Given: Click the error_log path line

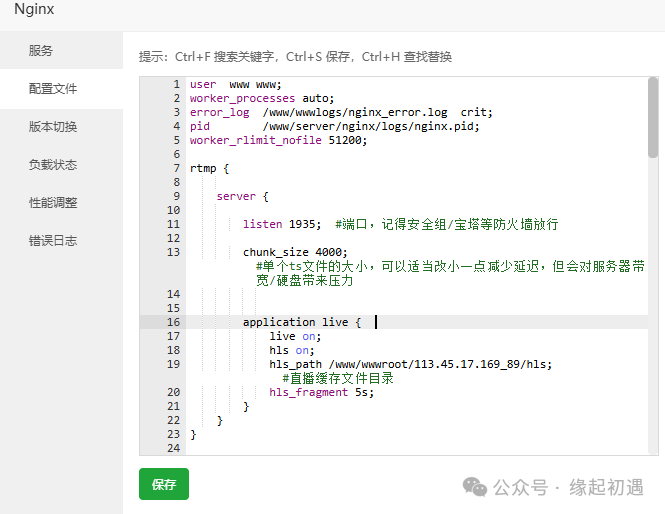Looking at the screenshot, I should tap(341, 112).
